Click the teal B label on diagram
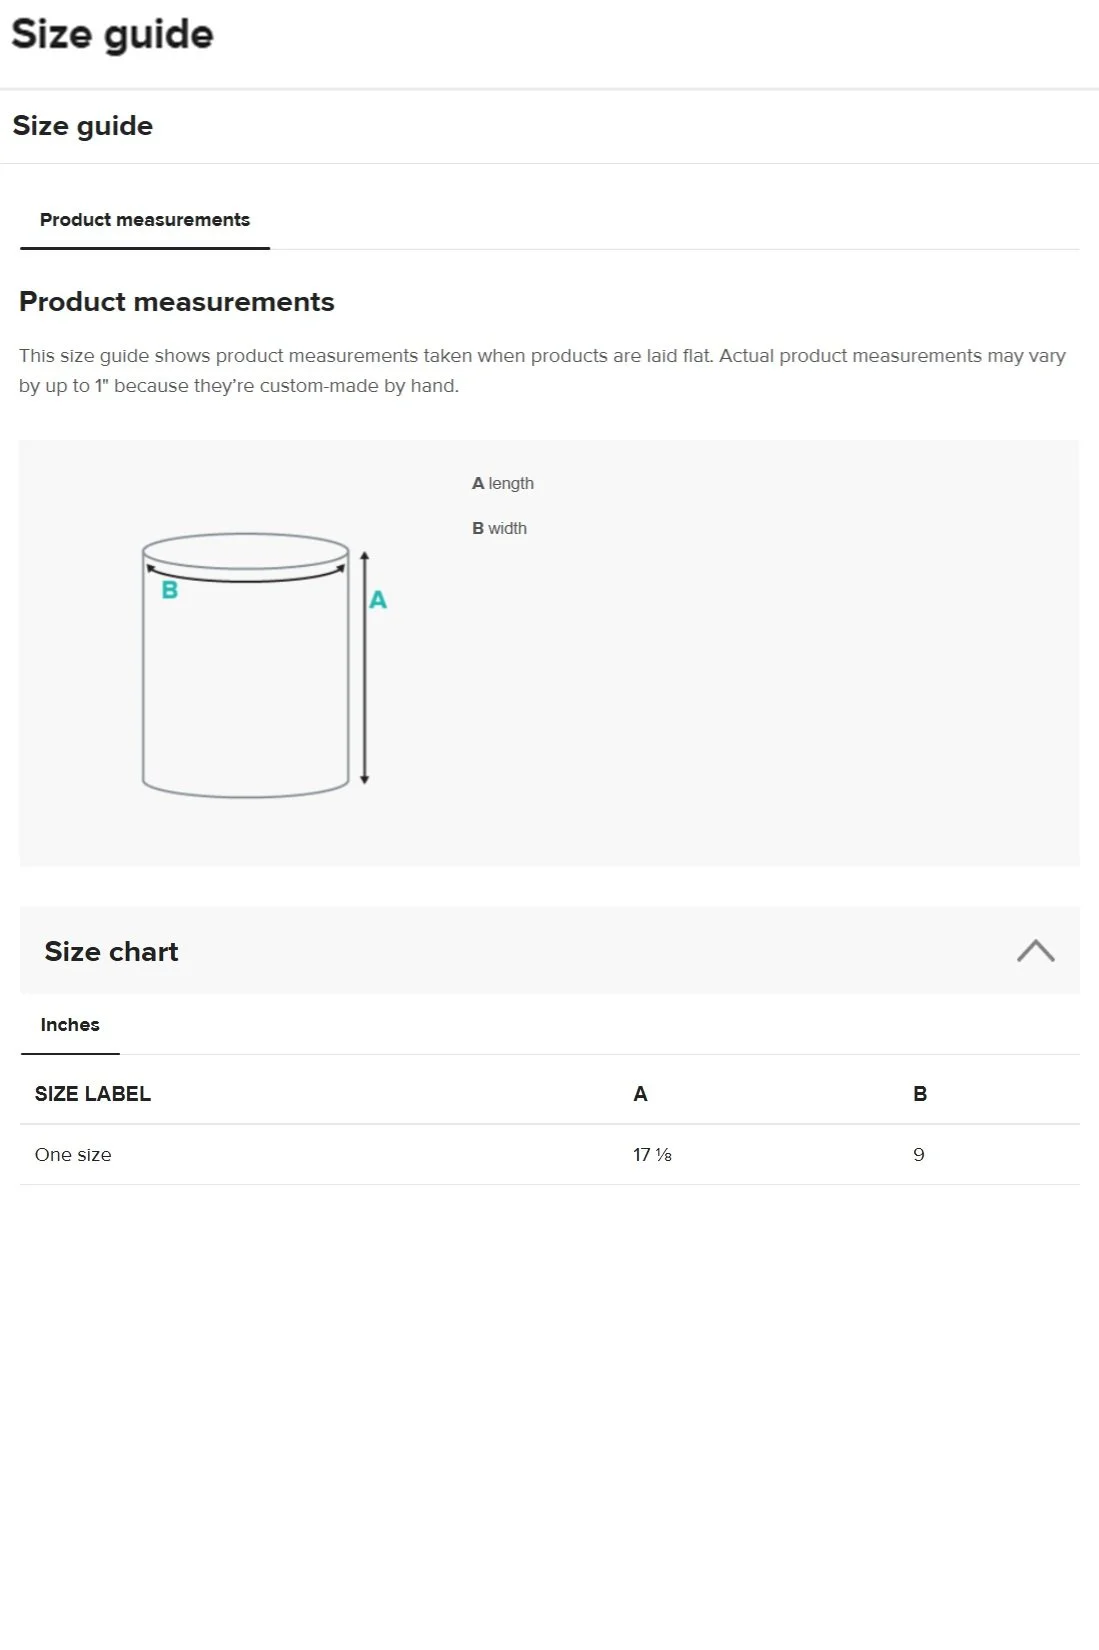 coord(170,591)
